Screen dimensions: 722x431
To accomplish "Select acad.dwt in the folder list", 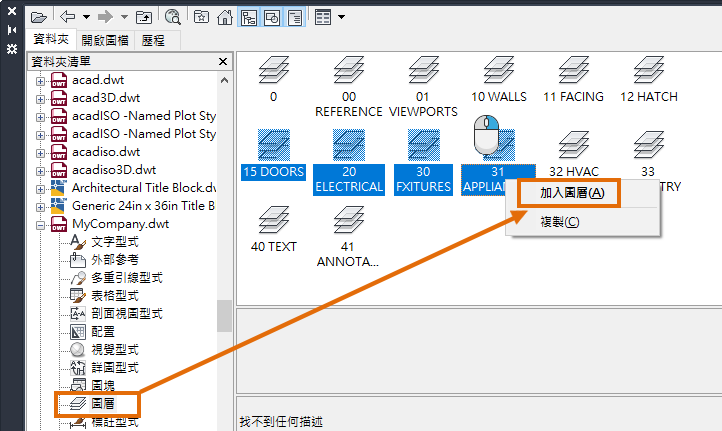I will (x=98, y=80).
